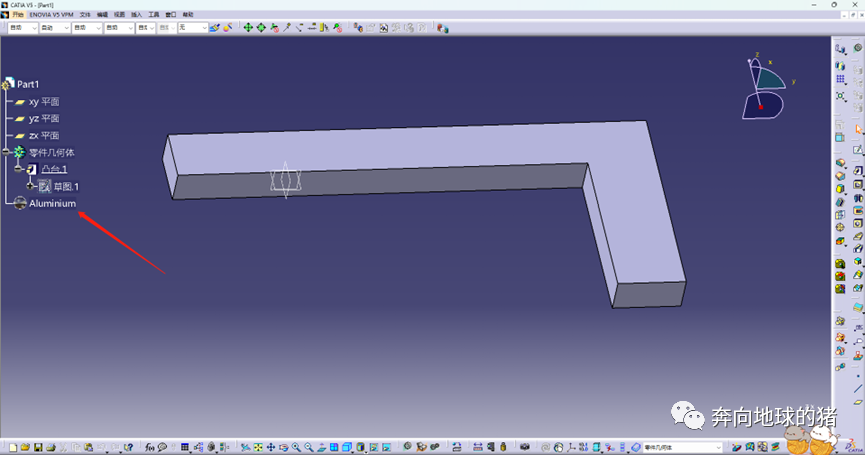The height and width of the screenshot is (455, 865).
Task: Click the Open file folder icon
Action: pos(25,447)
